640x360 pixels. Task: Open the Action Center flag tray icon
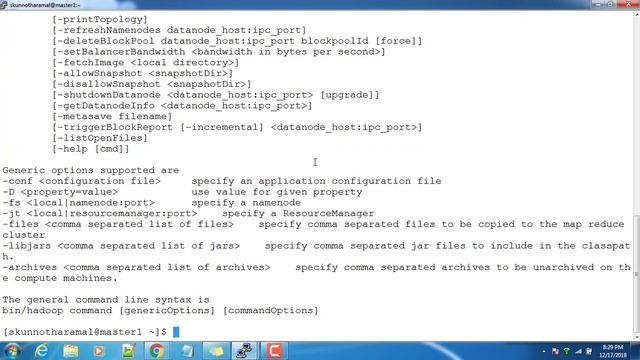555,351
